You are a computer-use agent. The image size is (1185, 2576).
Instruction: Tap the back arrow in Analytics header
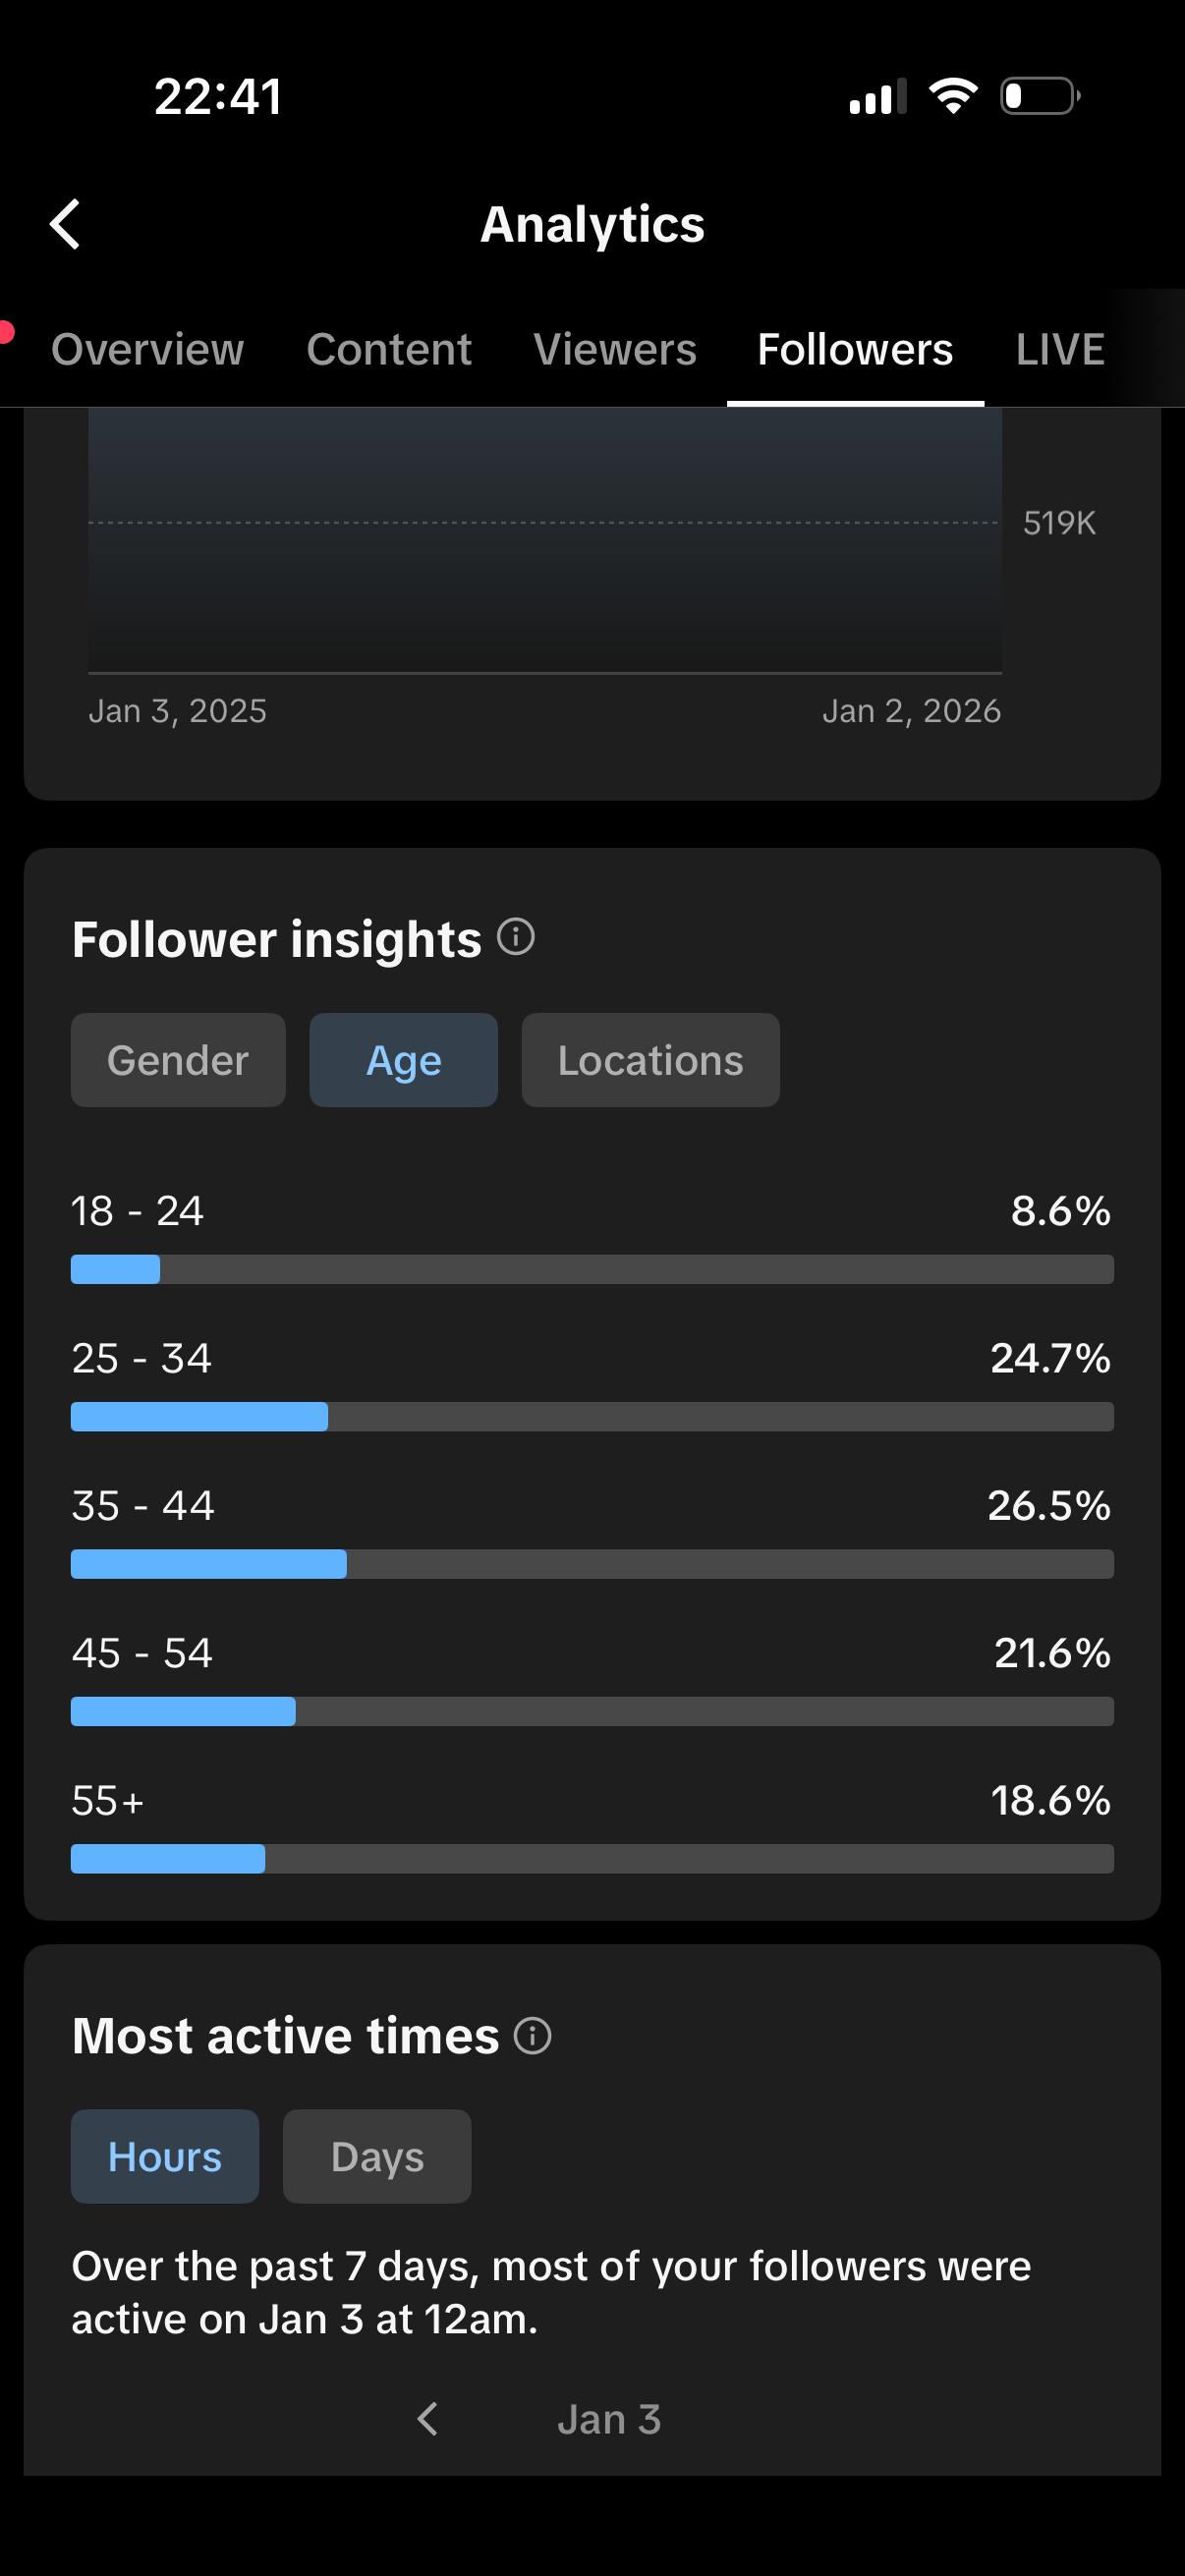click(66, 224)
